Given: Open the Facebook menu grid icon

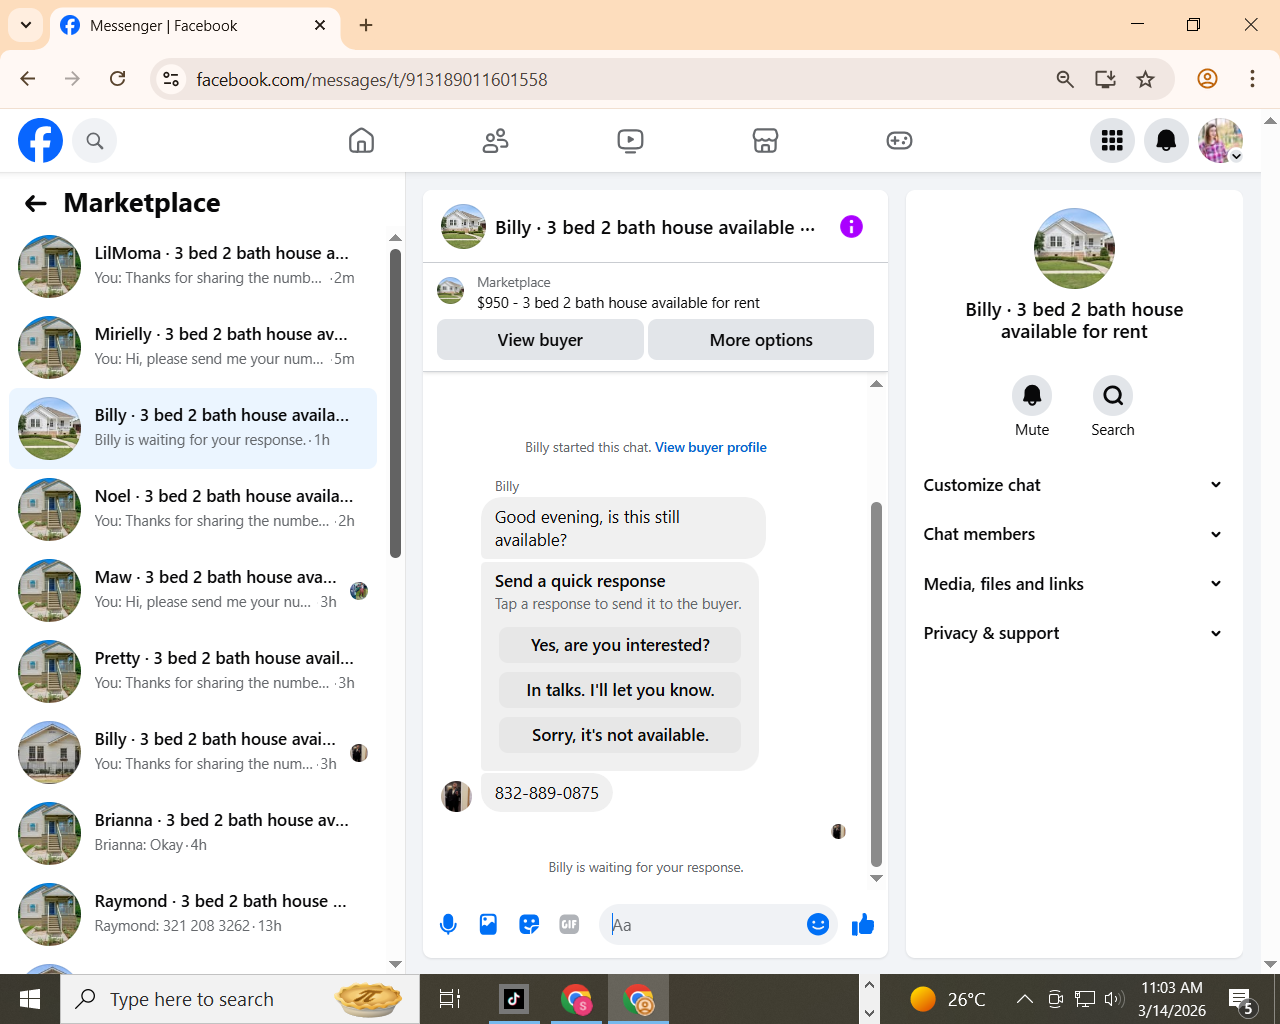Looking at the screenshot, I should click(1112, 141).
